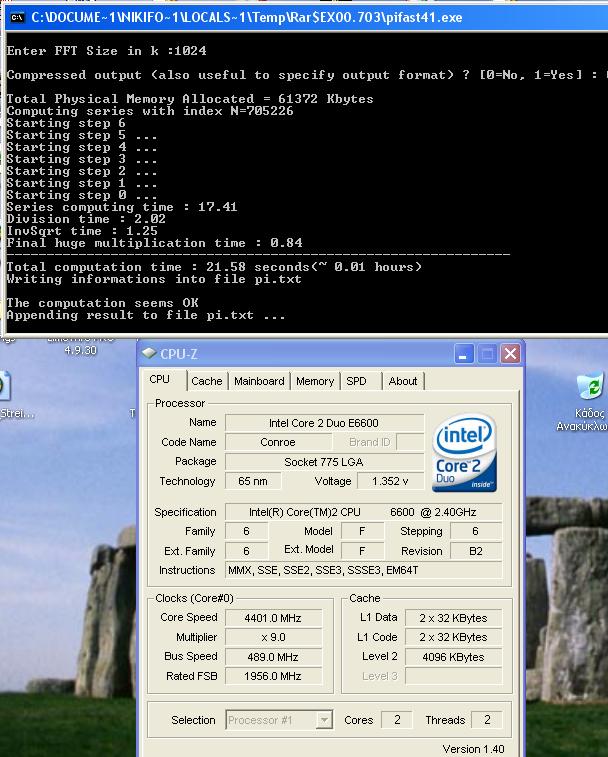The height and width of the screenshot is (757, 608).
Task: Open the Memory tab in CPU-Z
Action: click(x=315, y=381)
